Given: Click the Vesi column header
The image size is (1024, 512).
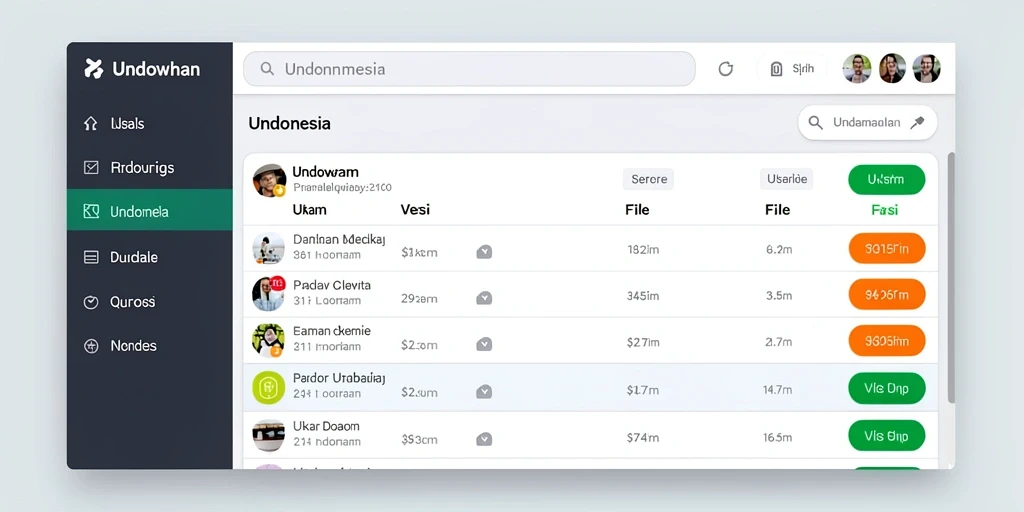Looking at the screenshot, I should click(x=415, y=210).
